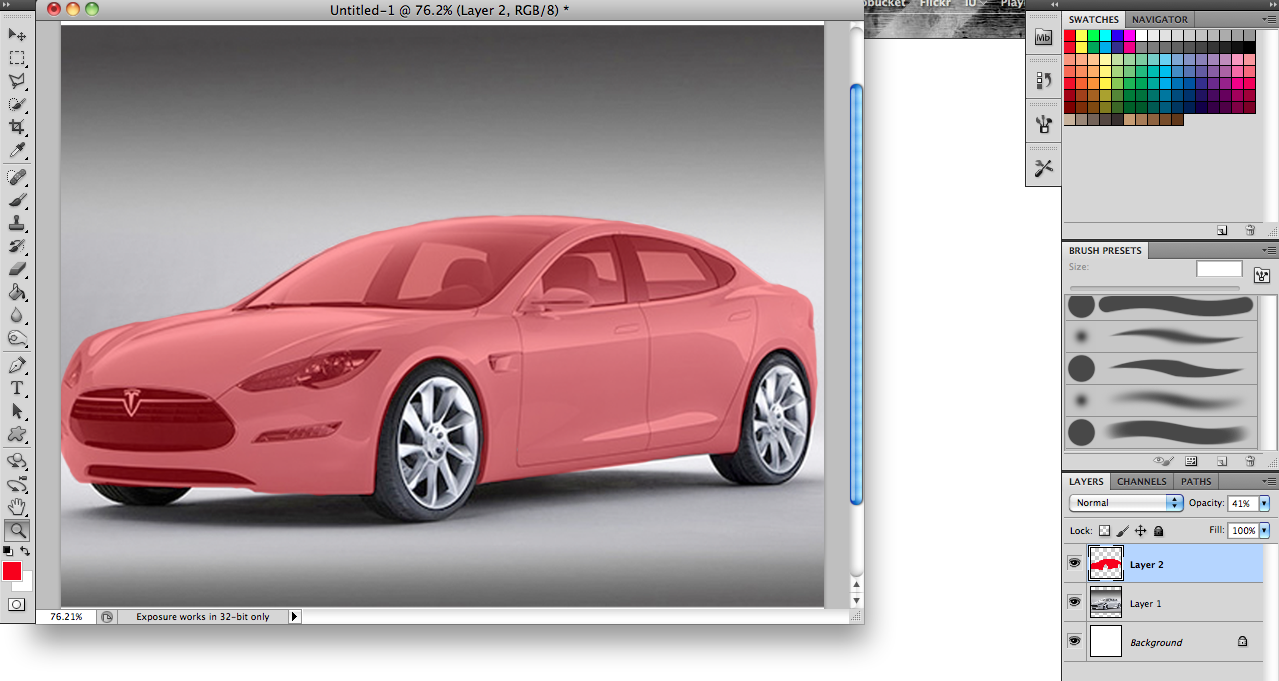
Task: Select the Clone Stamp tool
Action: coord(17,223)
